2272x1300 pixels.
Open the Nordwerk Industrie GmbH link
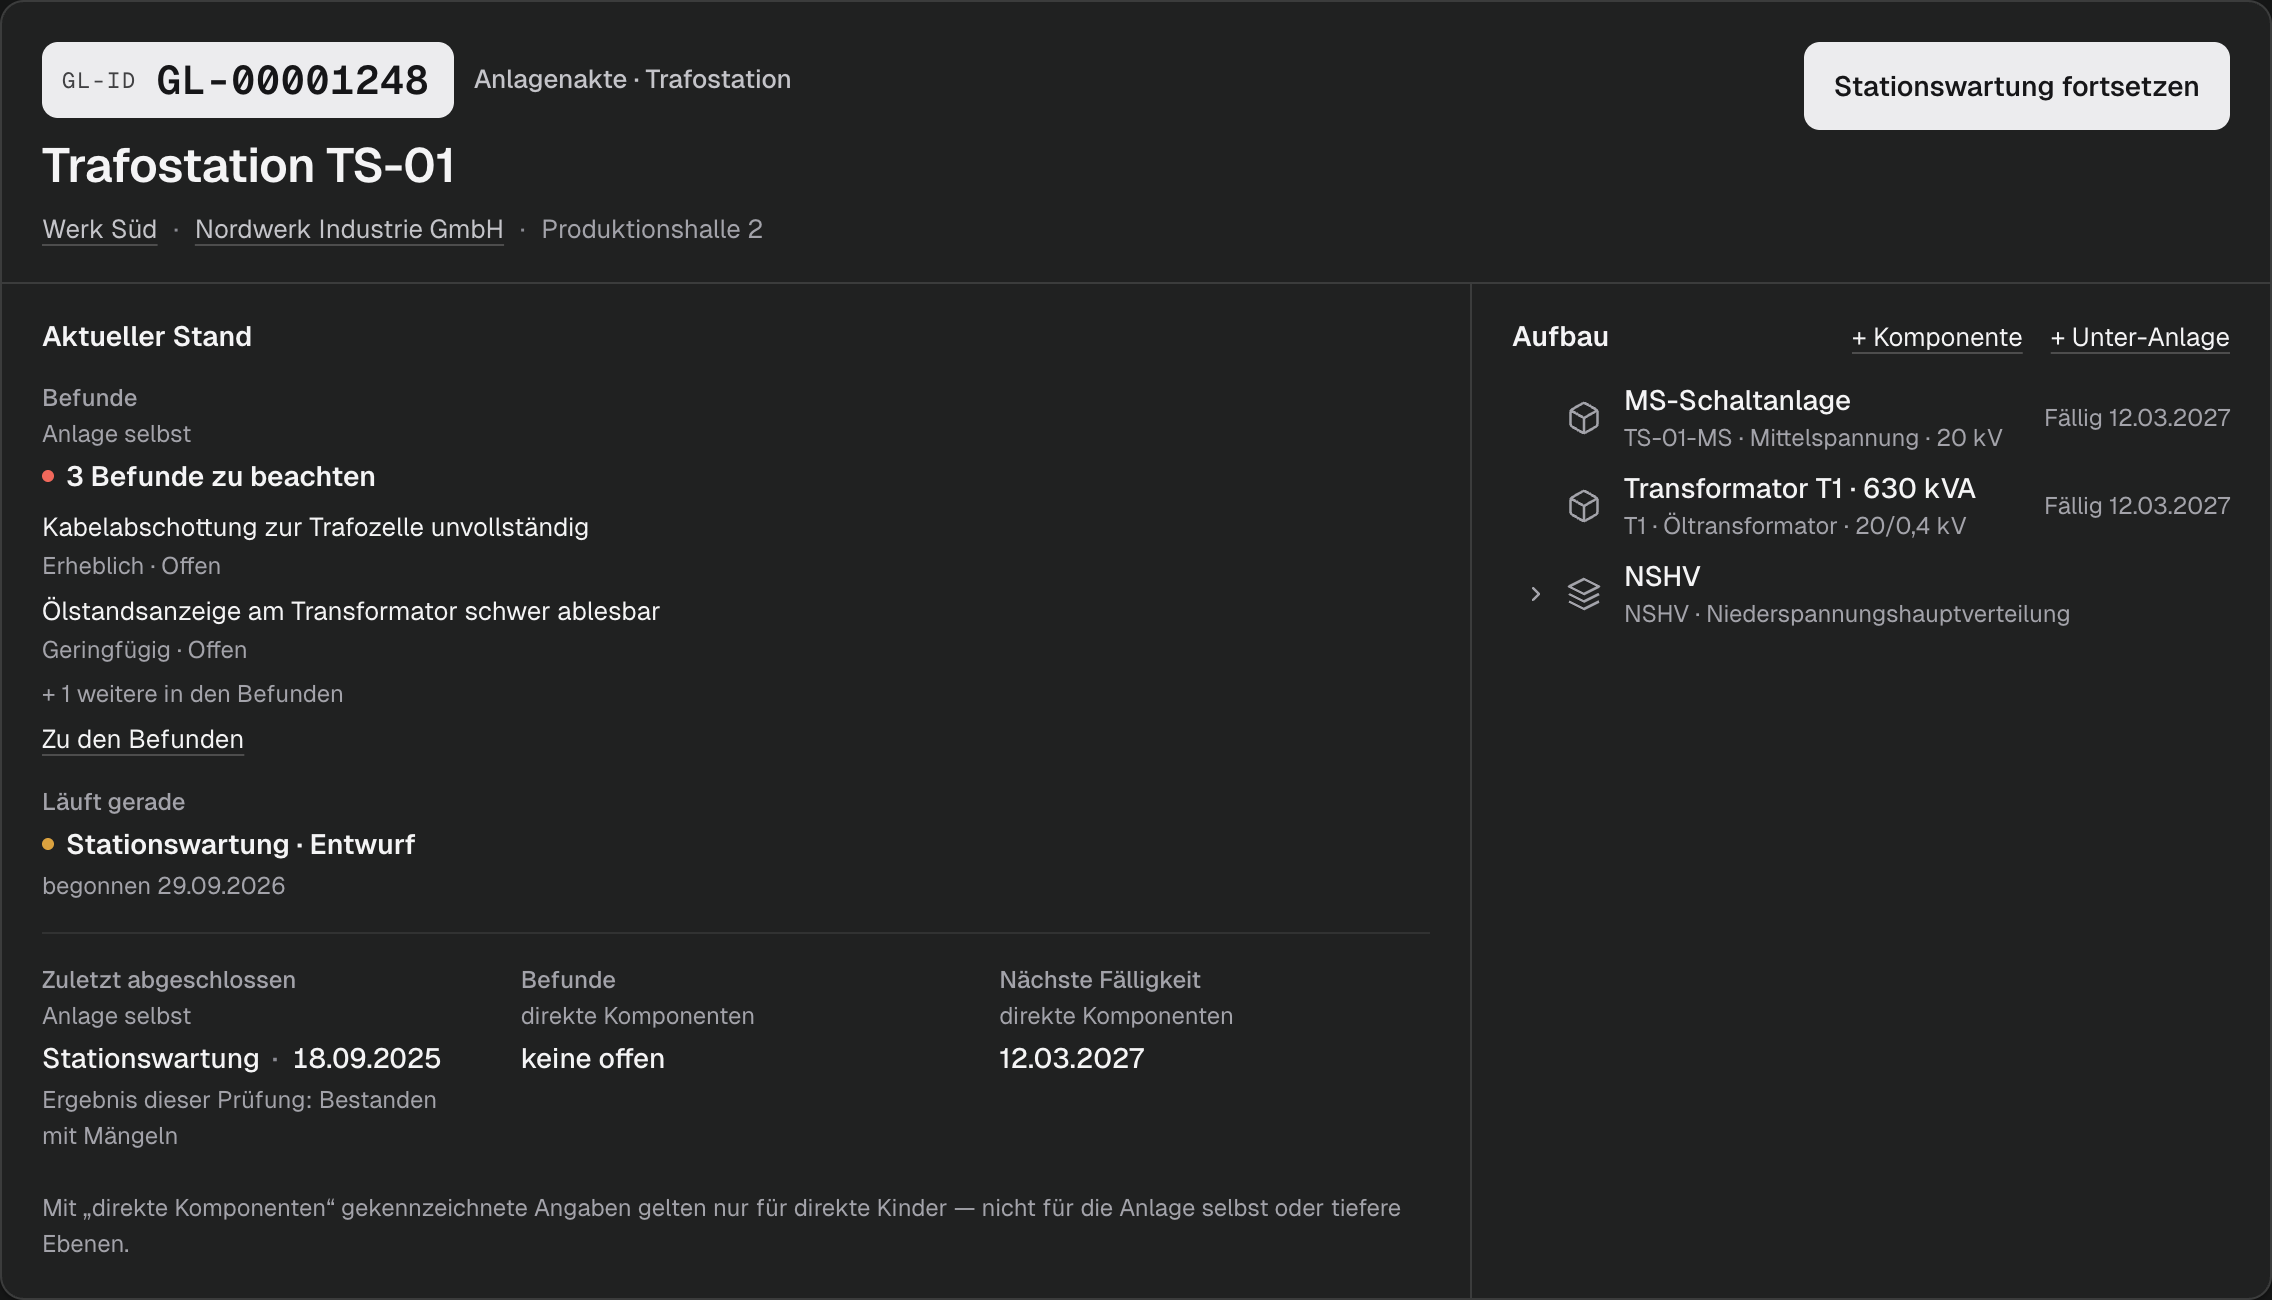[x=349, y=229]
